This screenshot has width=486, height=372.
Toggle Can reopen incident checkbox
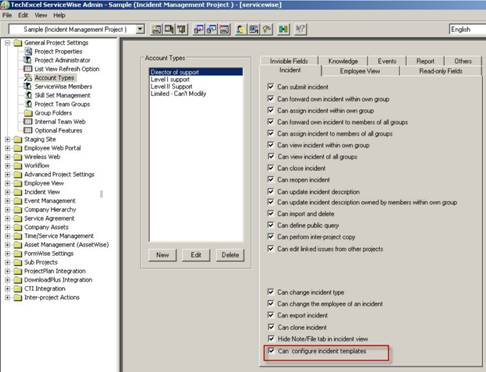coord(271,179)
